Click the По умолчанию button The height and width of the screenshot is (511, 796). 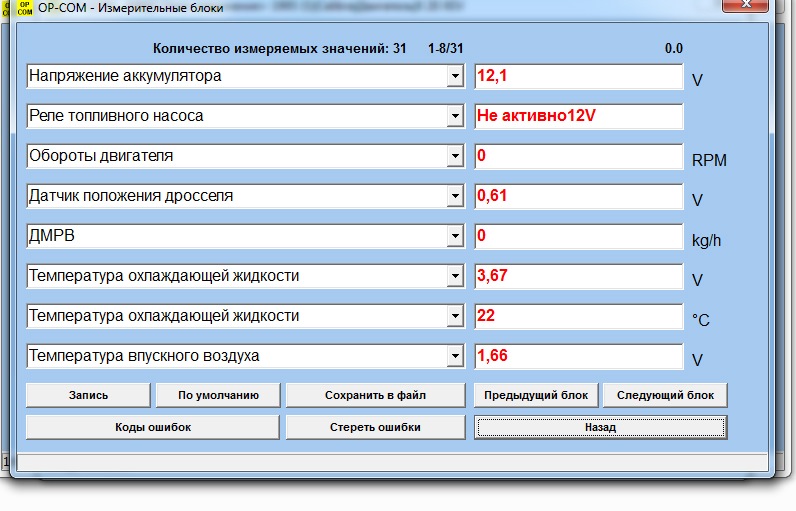(x=218, y=395)
